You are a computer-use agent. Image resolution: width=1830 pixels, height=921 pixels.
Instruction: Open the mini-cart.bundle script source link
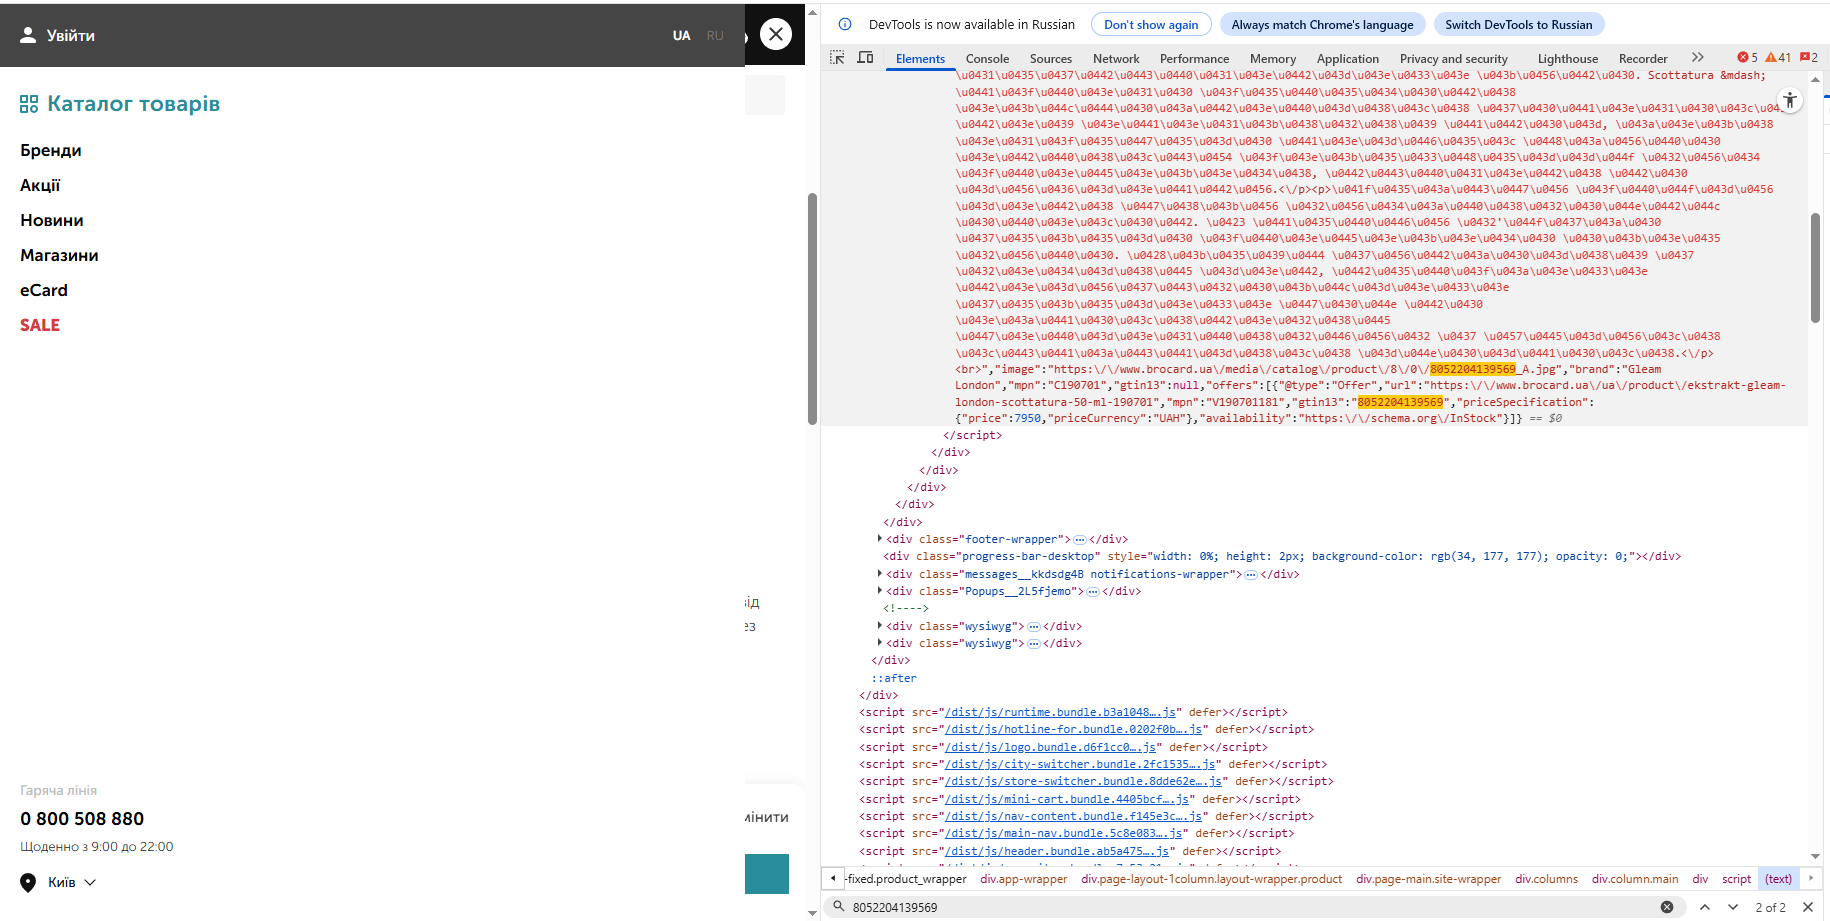coord(1067,799)
